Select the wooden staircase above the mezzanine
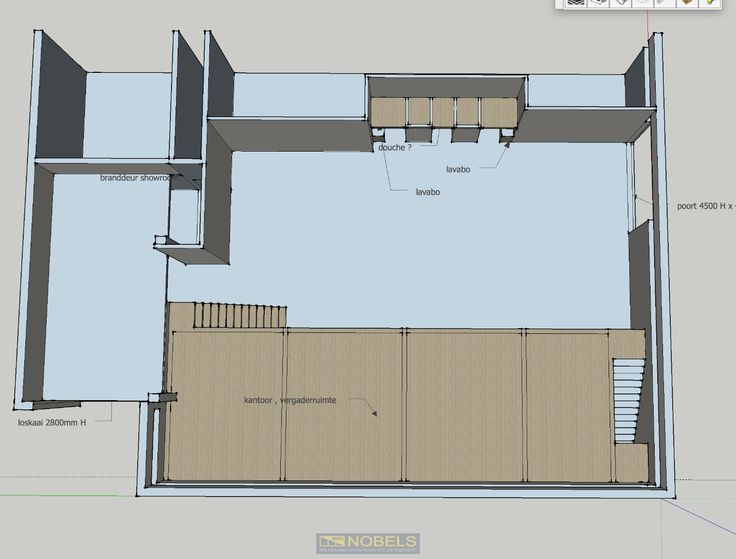This screenshot has width=736, height=559. 238,316
